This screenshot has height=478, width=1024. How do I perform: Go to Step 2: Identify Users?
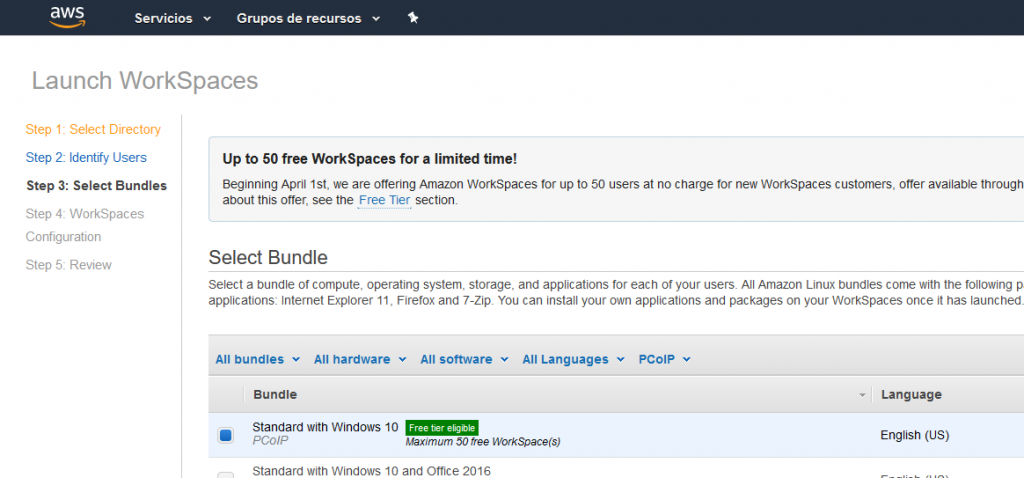pyautogui.click(x=86, y=157)
